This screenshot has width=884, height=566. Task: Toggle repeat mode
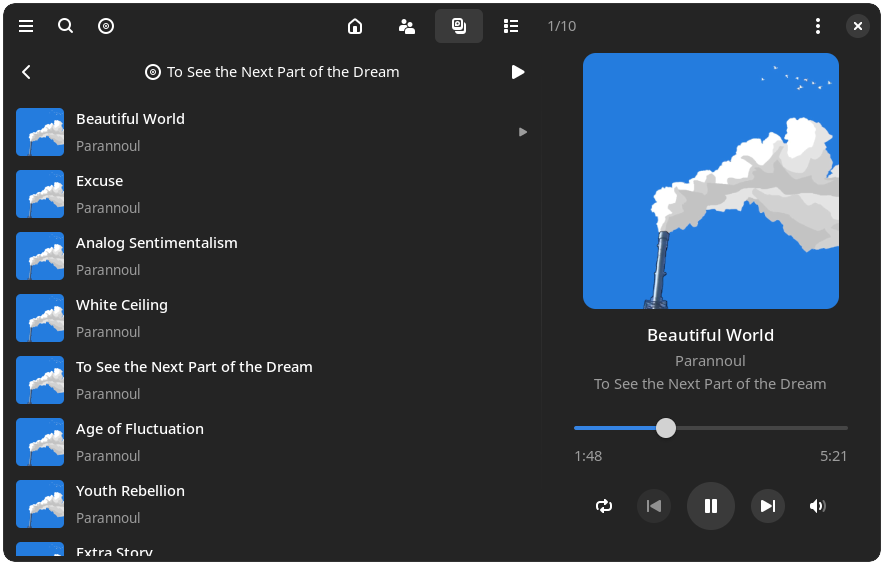click(x=604, y=506)
